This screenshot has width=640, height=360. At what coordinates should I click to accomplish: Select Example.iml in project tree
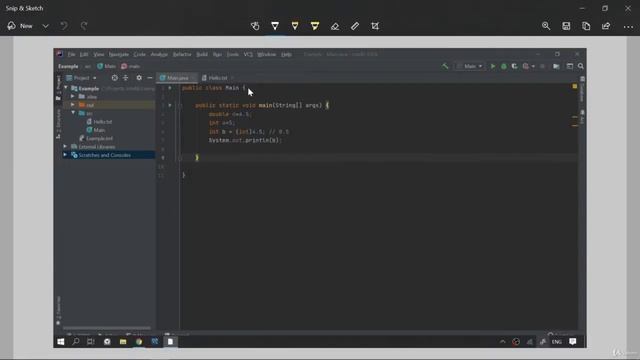pos(96,138)
